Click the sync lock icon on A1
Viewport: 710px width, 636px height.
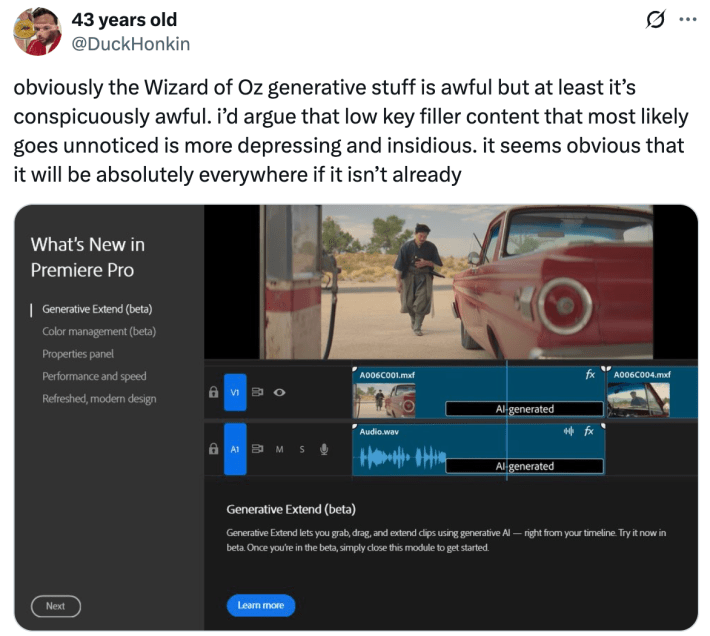click(258, 450)
